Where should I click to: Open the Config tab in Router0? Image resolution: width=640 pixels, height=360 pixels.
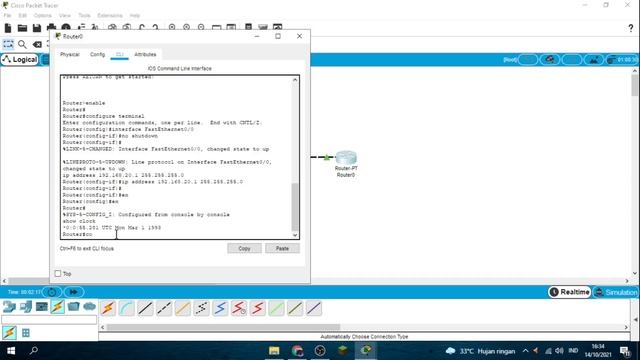[x=98, y=54]
